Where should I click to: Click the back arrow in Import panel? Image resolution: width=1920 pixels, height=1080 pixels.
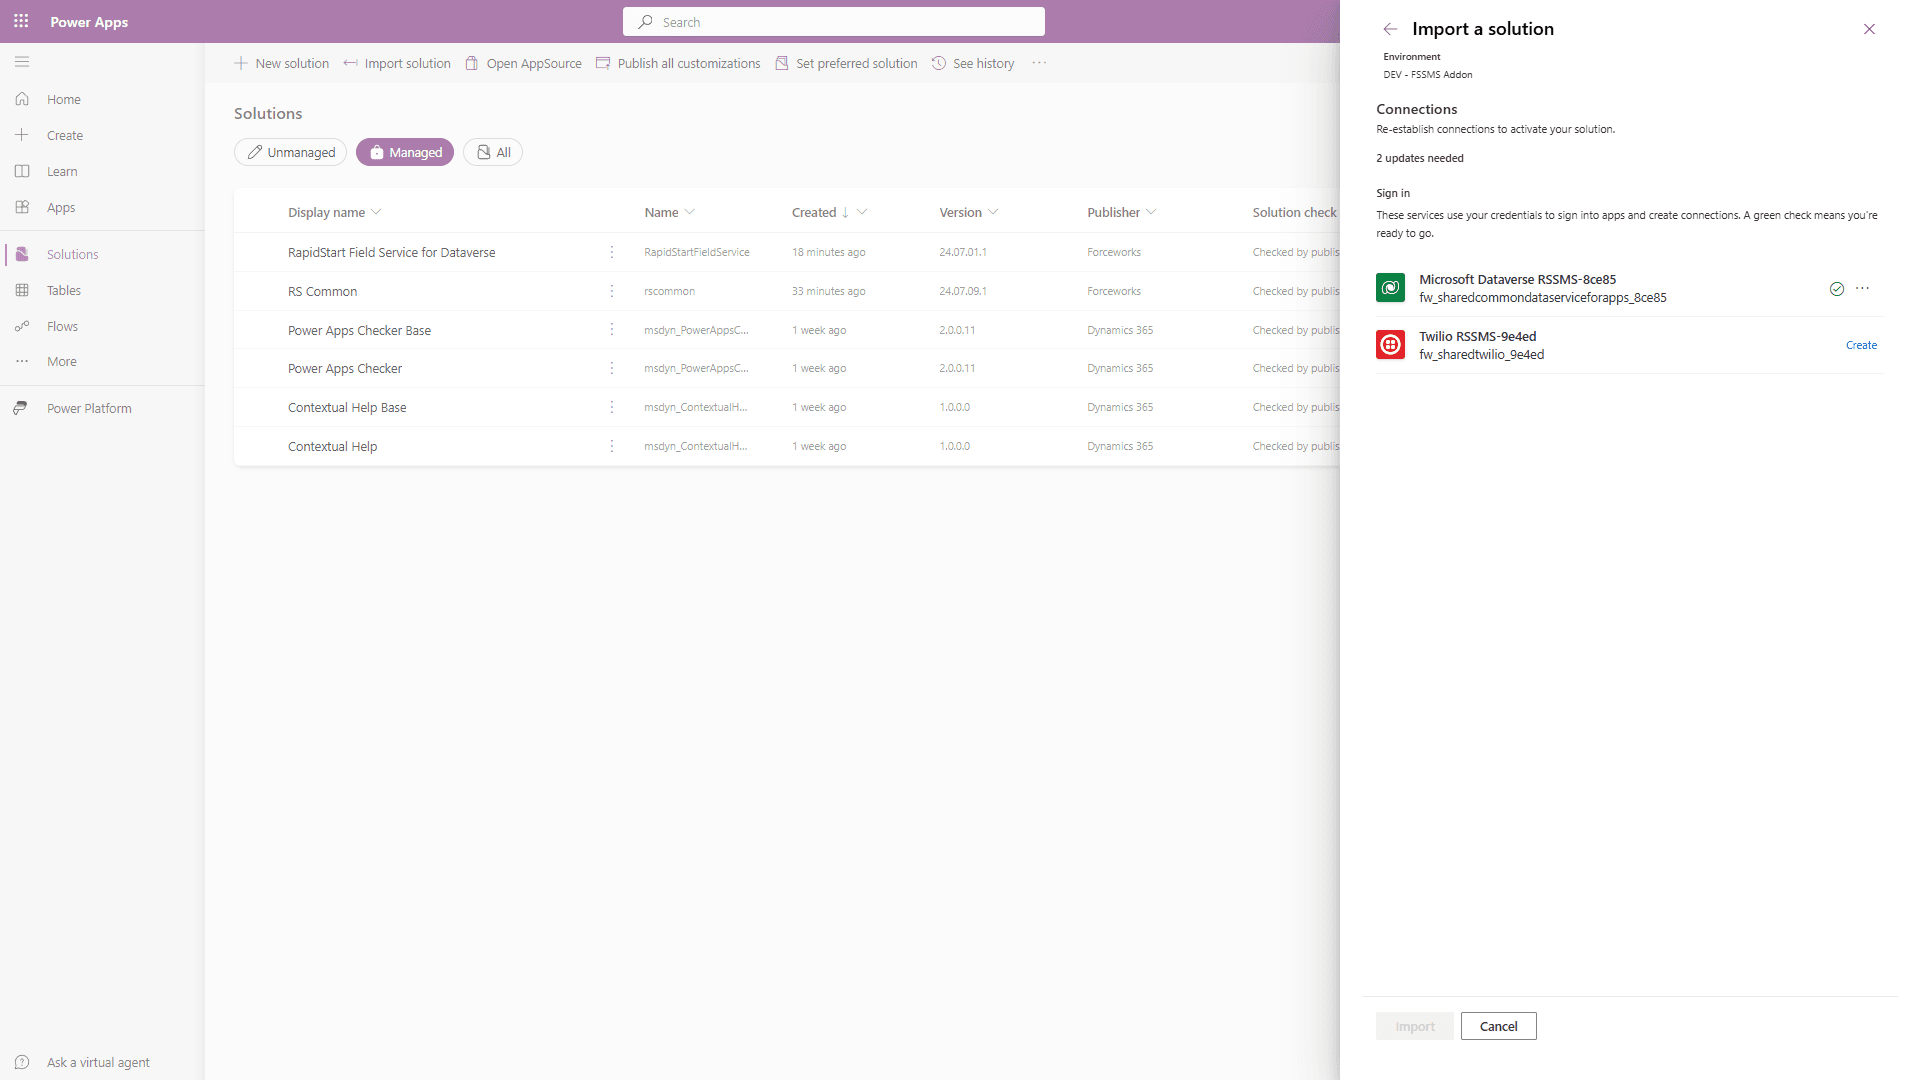pyautogui.click(x=1390, y=29)
